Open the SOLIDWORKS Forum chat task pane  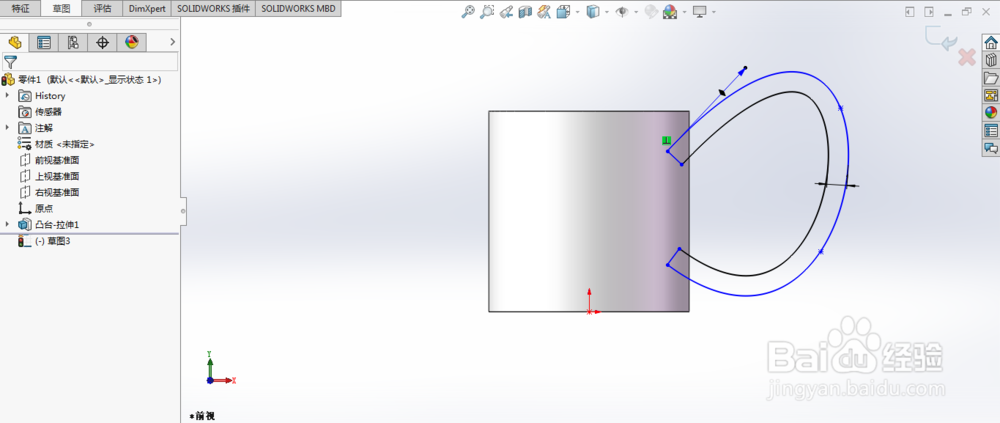point(990,148)
